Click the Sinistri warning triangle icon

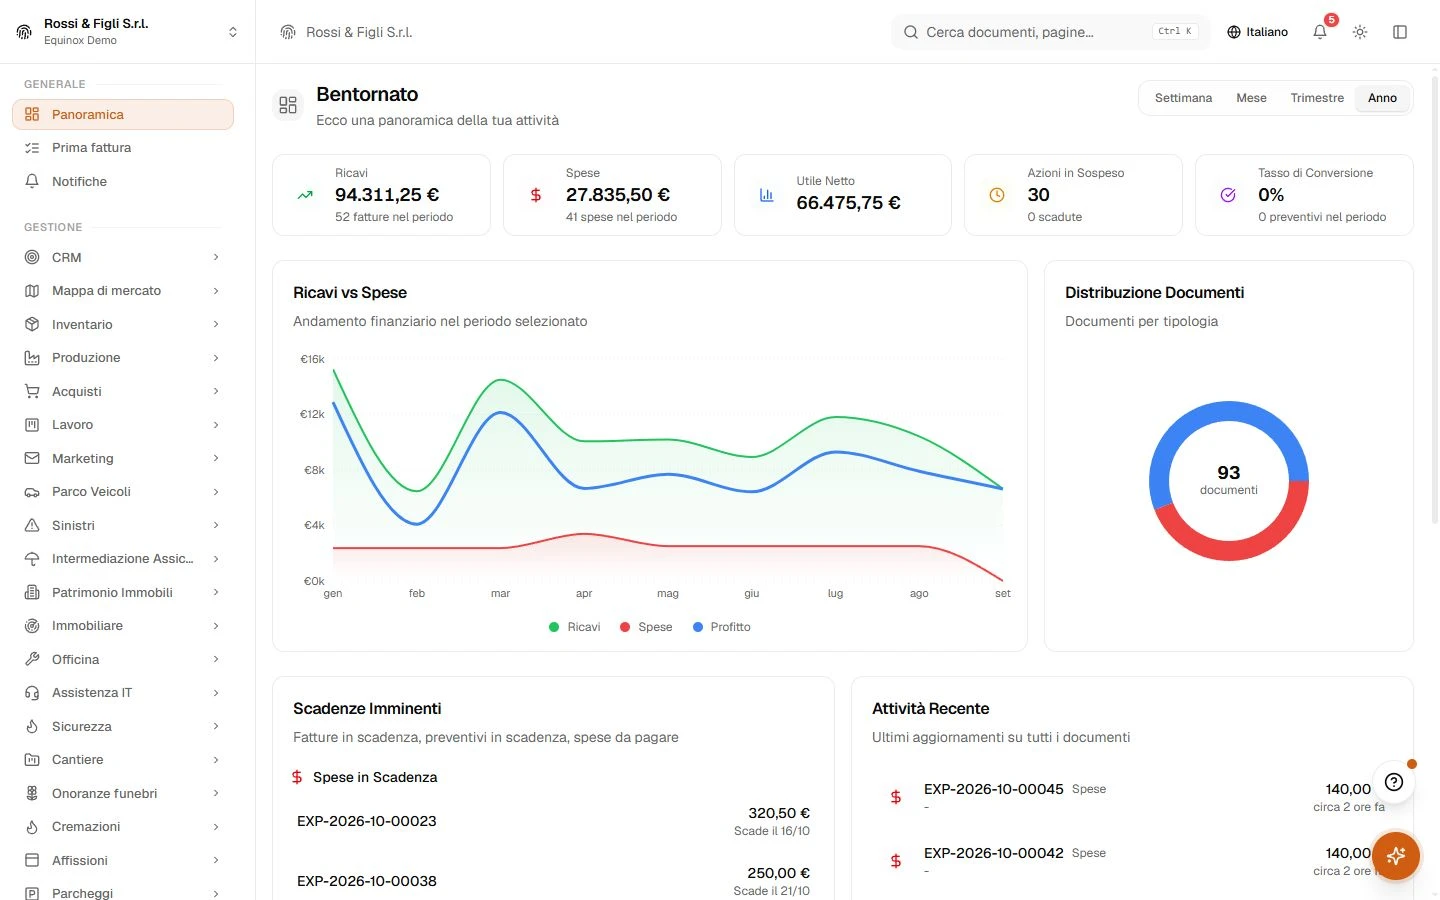pos(32,525)
